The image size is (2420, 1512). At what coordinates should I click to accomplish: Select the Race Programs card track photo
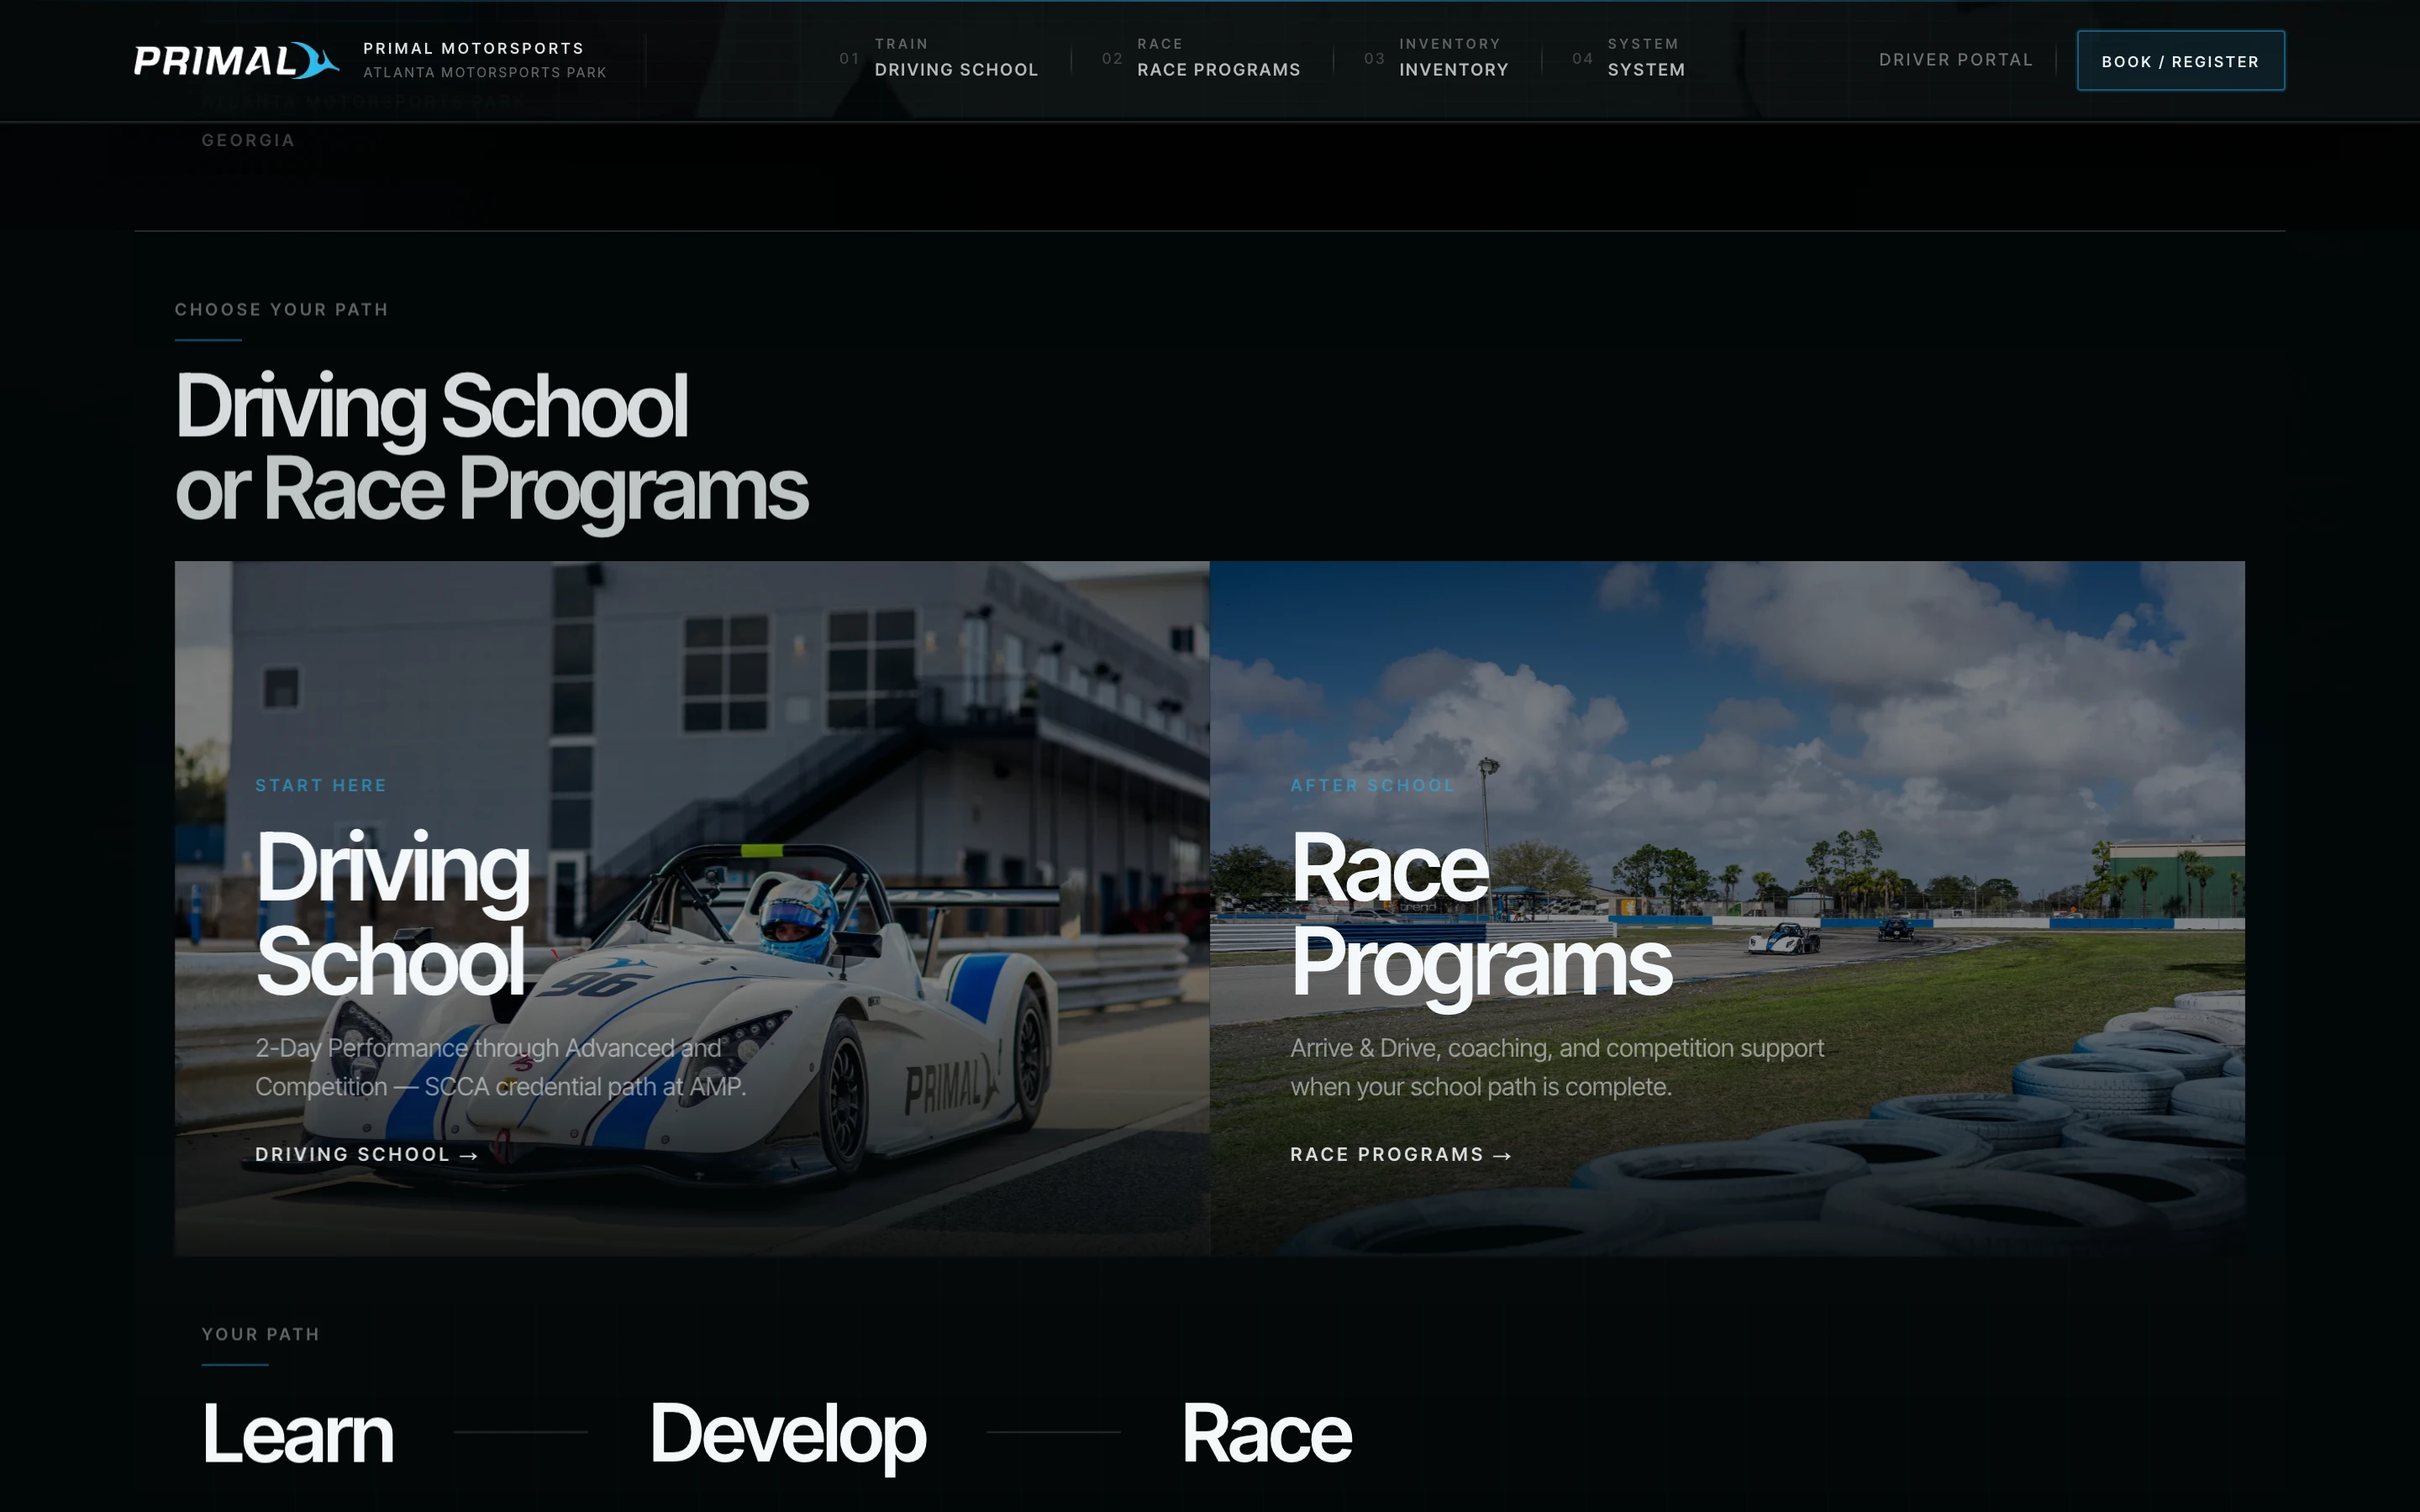coord(1727,908)
